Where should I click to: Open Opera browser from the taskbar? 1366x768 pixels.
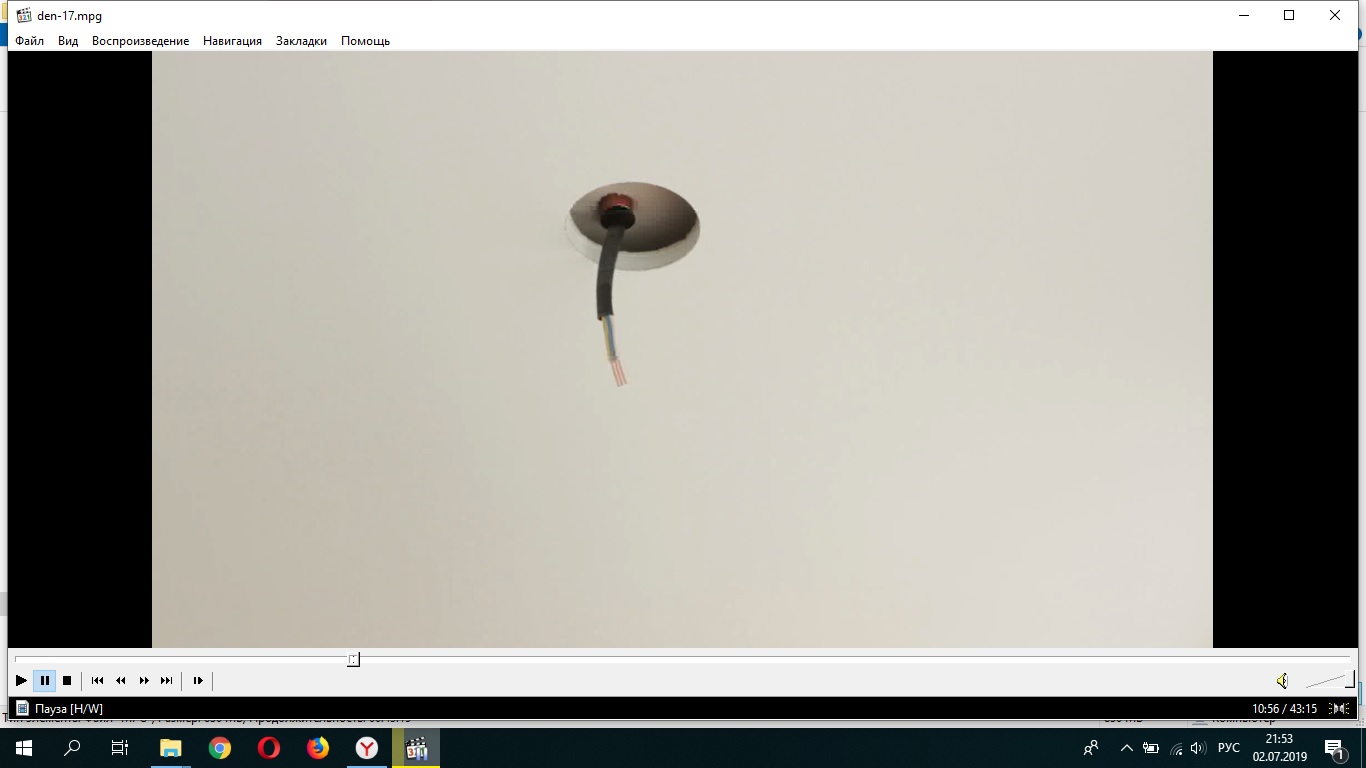coord(268,748)
